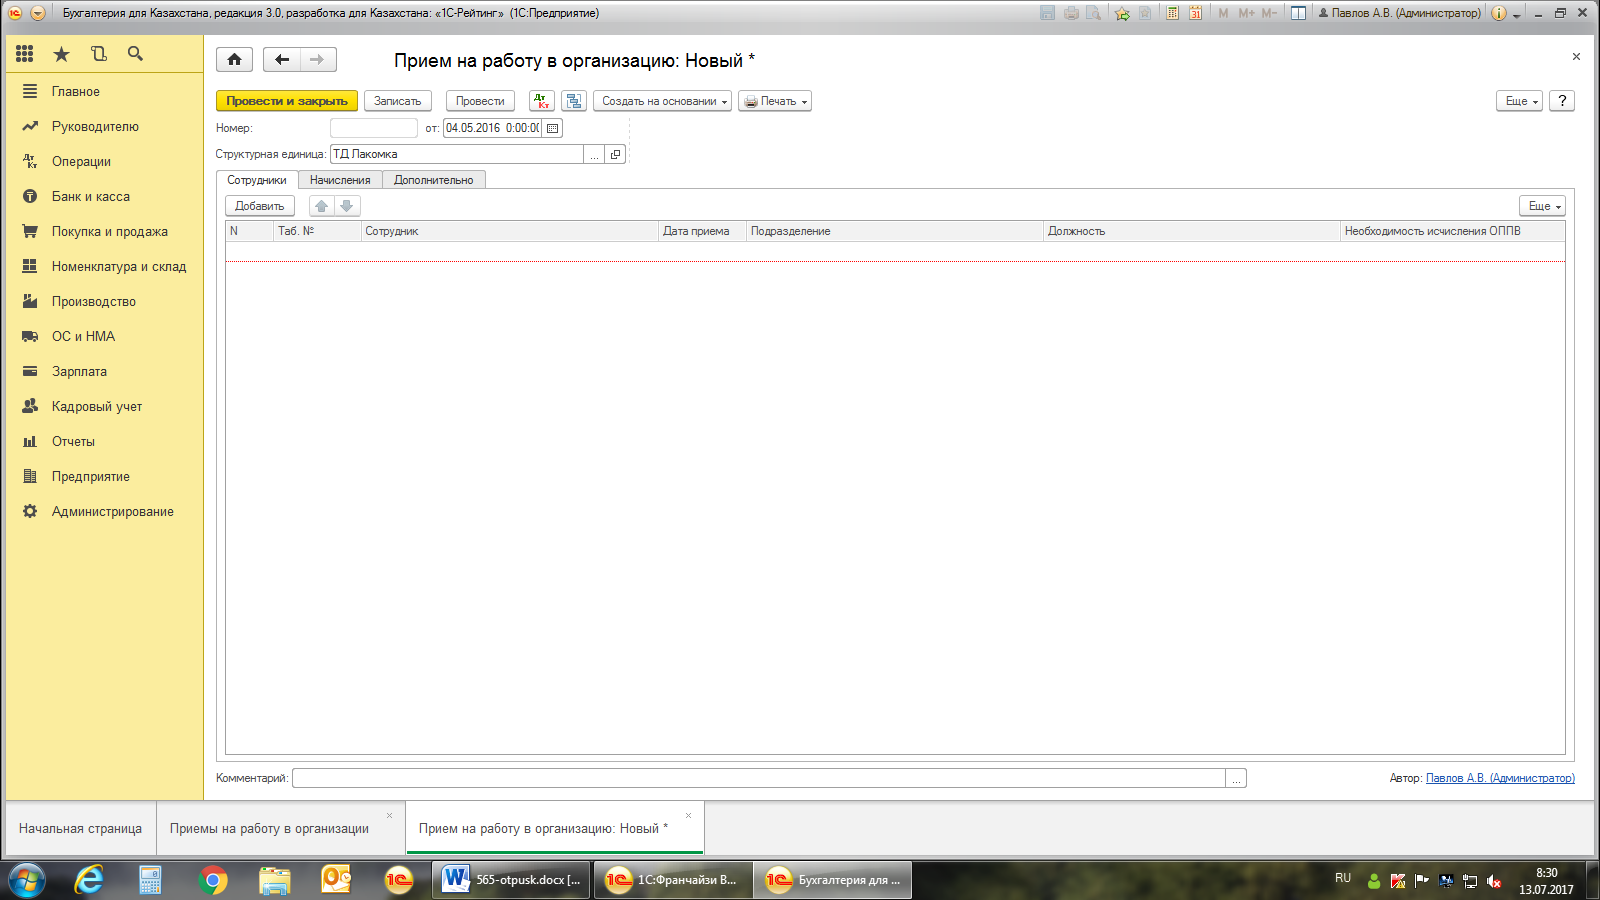Move the employee row down
This screenshot has width=1600, height=900.
point(347,206)
